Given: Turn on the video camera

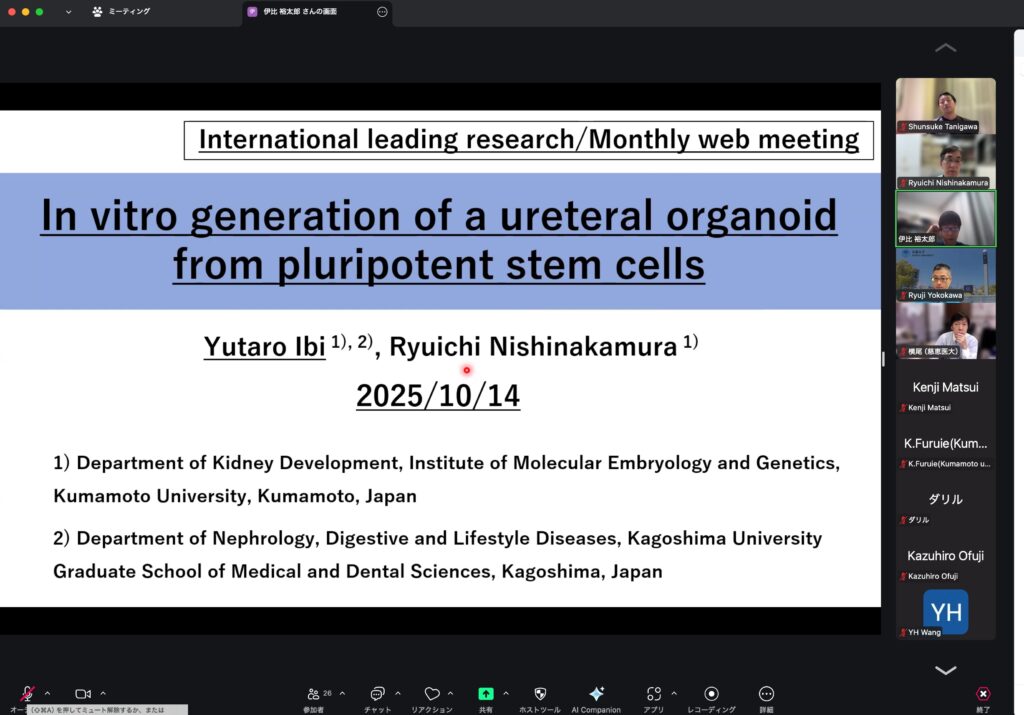Looking at the screenshot, I should pos(83,693).
